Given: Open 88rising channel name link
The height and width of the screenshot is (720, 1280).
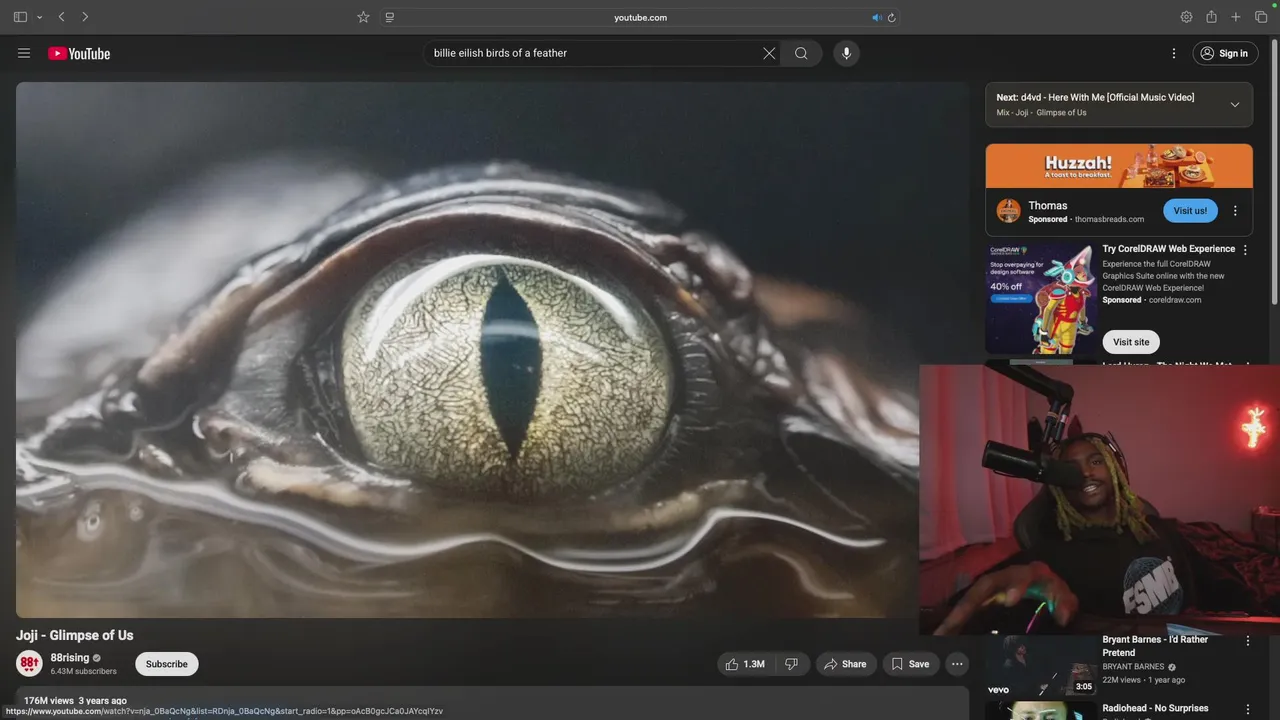Looking at the screenshot, I should point(70,657).
